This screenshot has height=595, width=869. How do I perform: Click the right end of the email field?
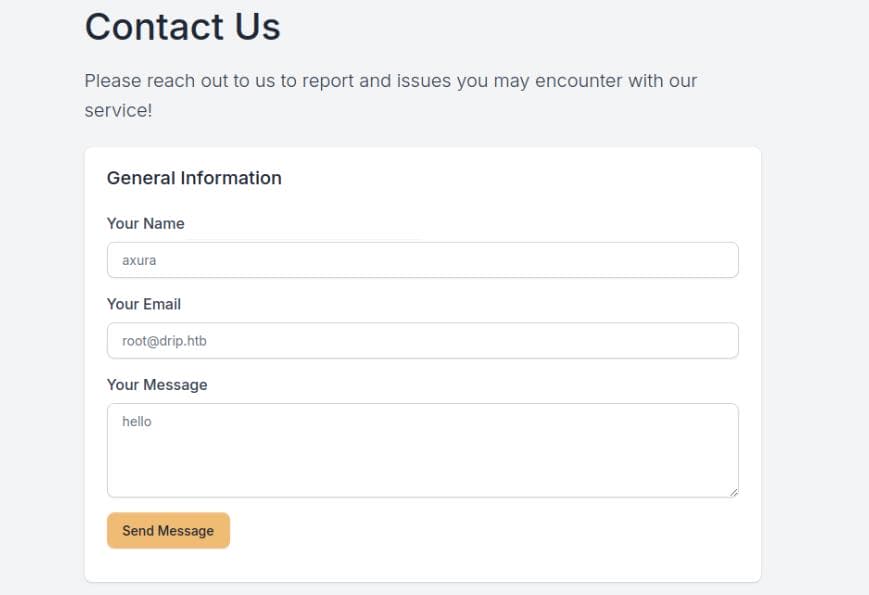click(715, 341)
